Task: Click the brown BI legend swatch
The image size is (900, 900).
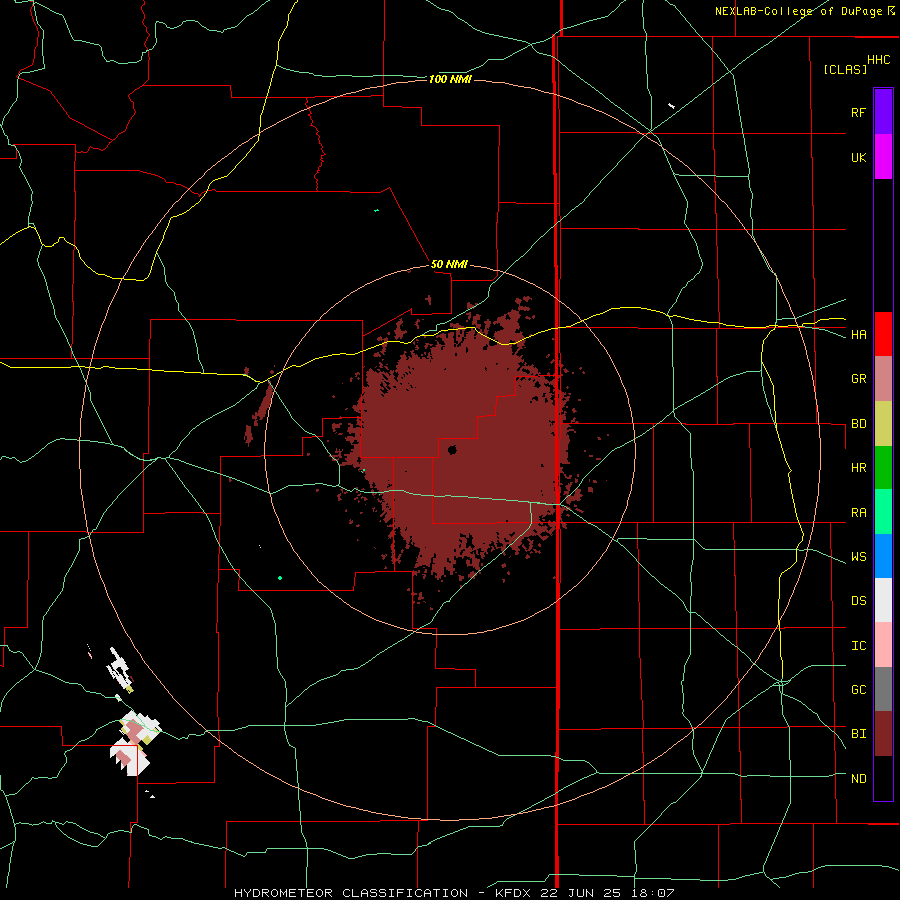Action: tap(883, 734)
